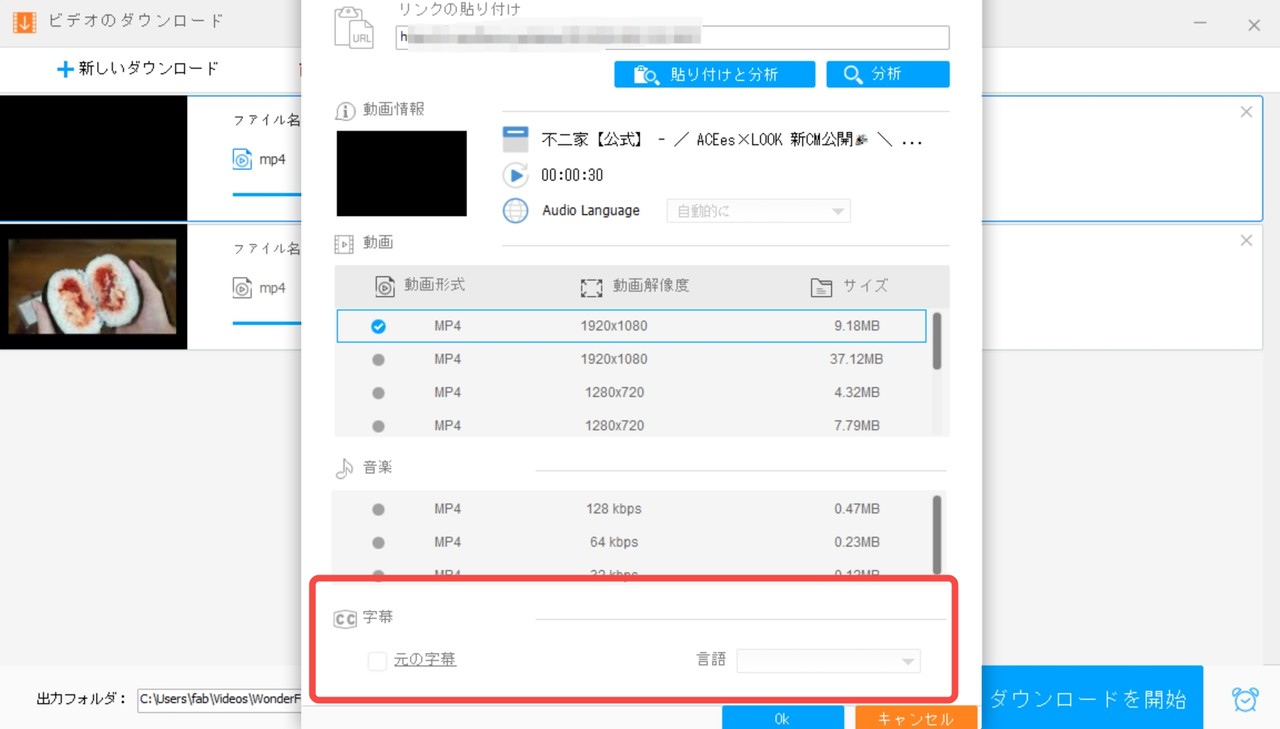The image size is (1280, 729).
Task: Click the alarm clock icon bottom right
Action: (x=1244, y=700)
